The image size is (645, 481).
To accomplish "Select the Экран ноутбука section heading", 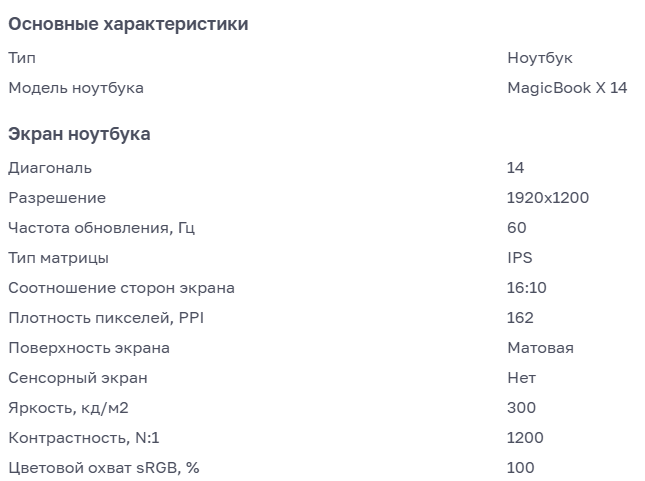I will pos(79,134).
